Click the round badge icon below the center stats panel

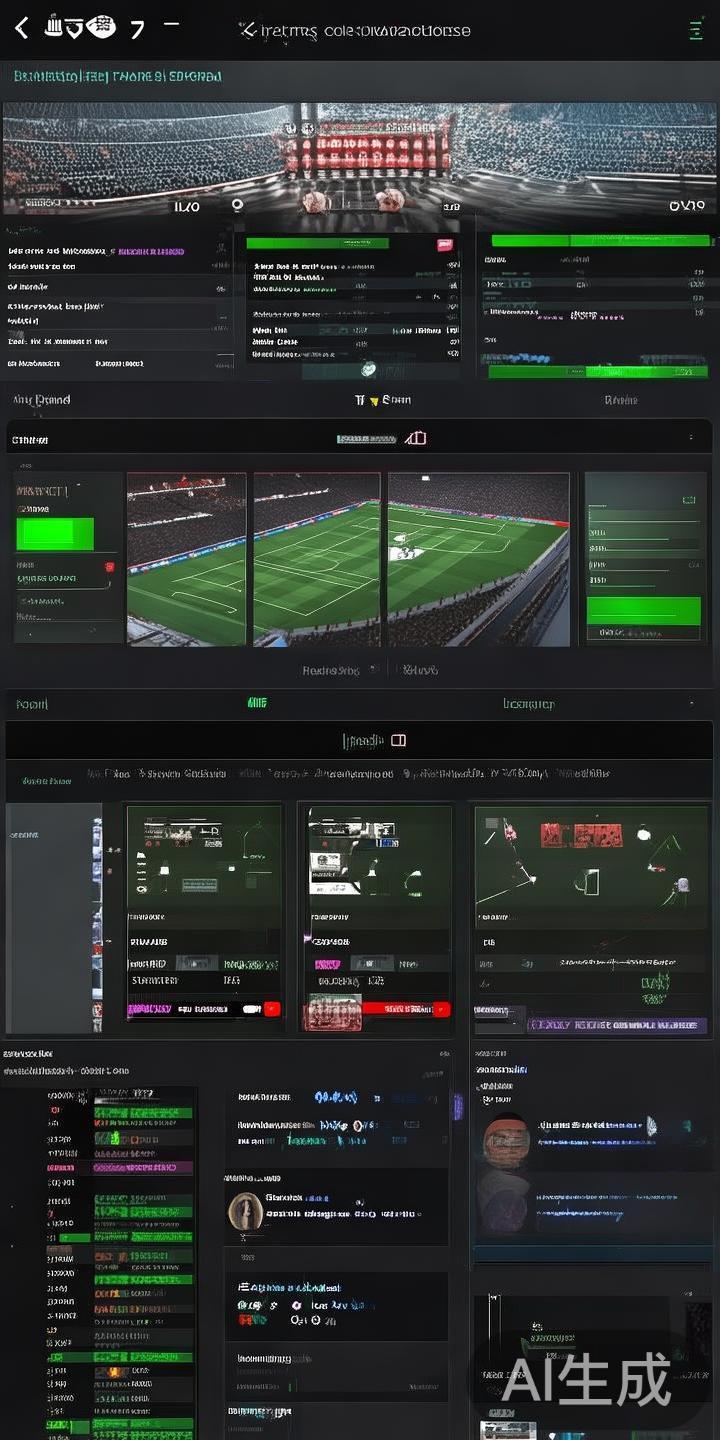(369, 370)
